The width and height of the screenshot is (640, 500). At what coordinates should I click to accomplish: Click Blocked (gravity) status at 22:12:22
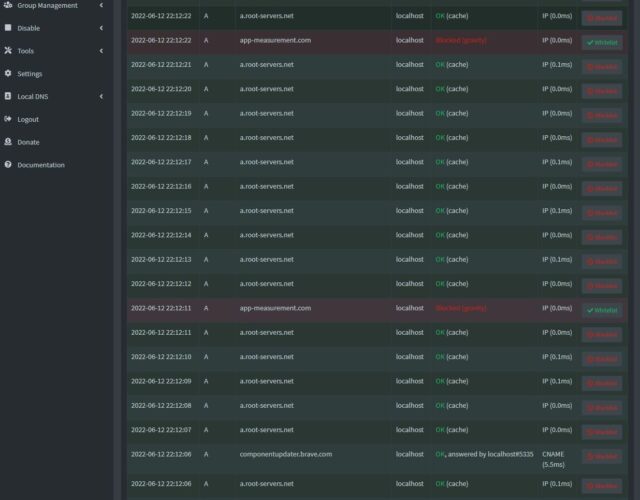click(x=461, y=40)
